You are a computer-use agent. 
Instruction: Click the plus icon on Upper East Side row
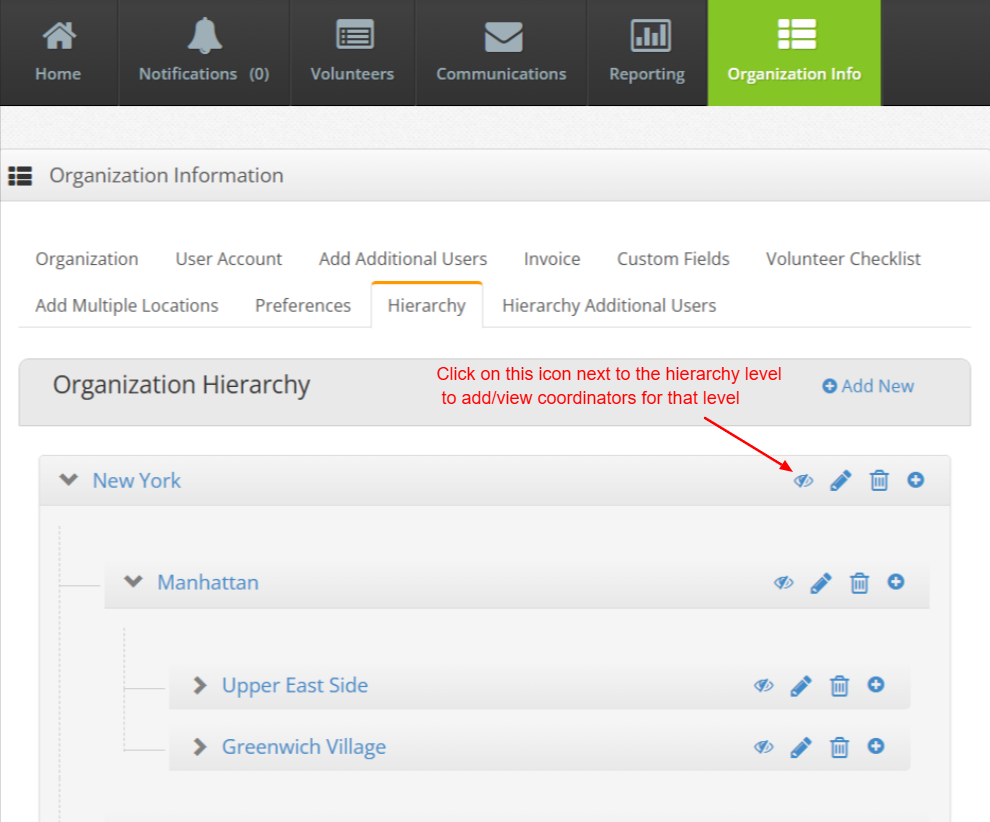tap(876, 685)
